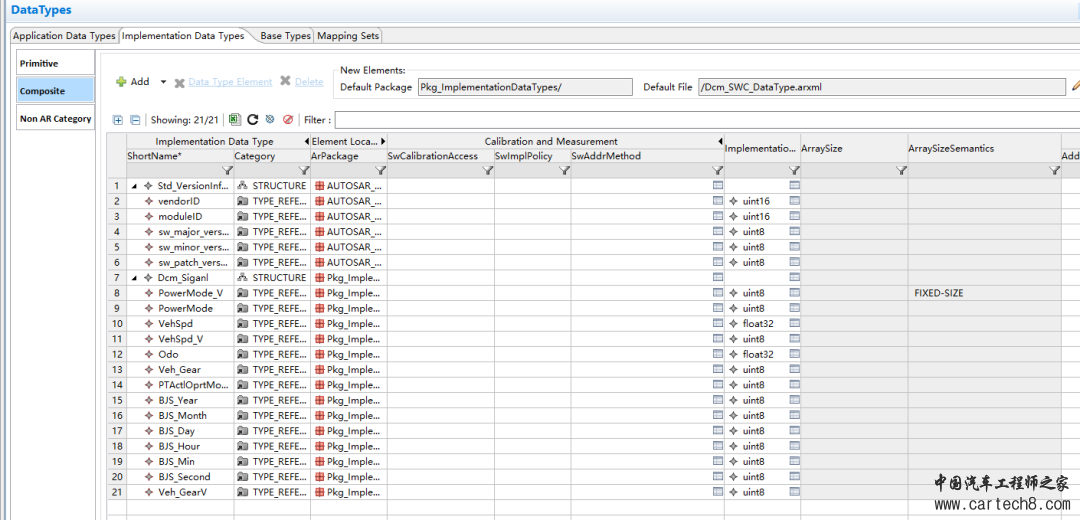Open the SwCalibrationAccess column filter
This screenshot has width=1080, height=520.
488,170
